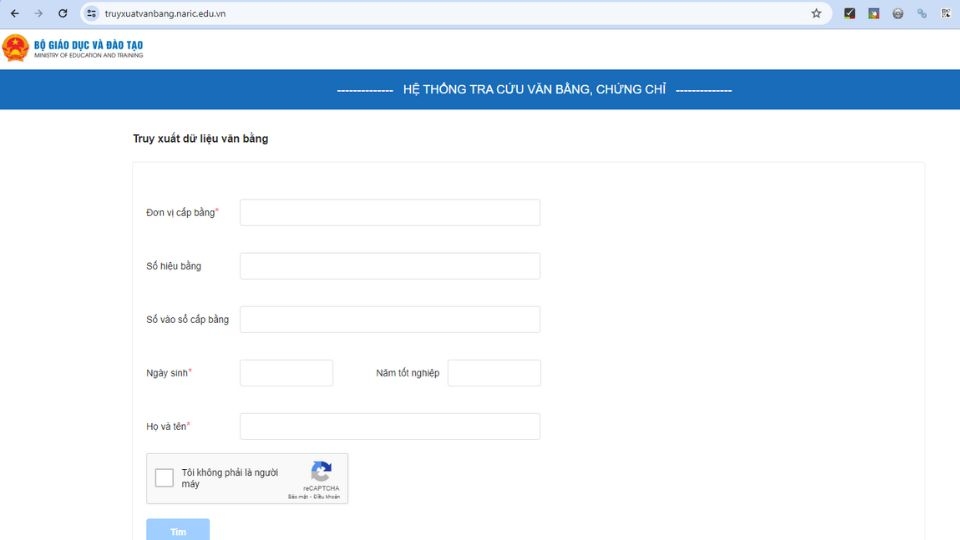Click the browser forward arrow
The image size is (960, 540).
coord(39,13)
